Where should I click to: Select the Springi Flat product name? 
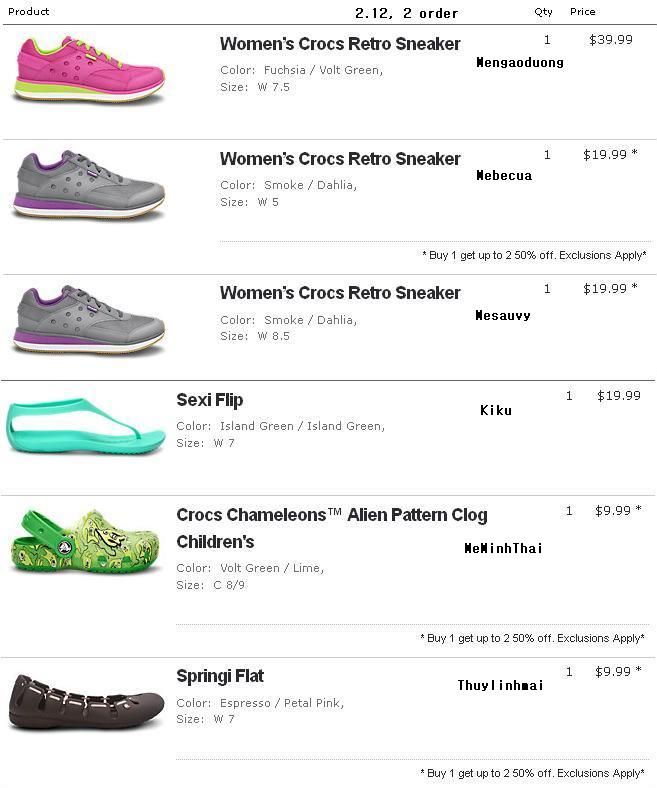click(220, 676)
